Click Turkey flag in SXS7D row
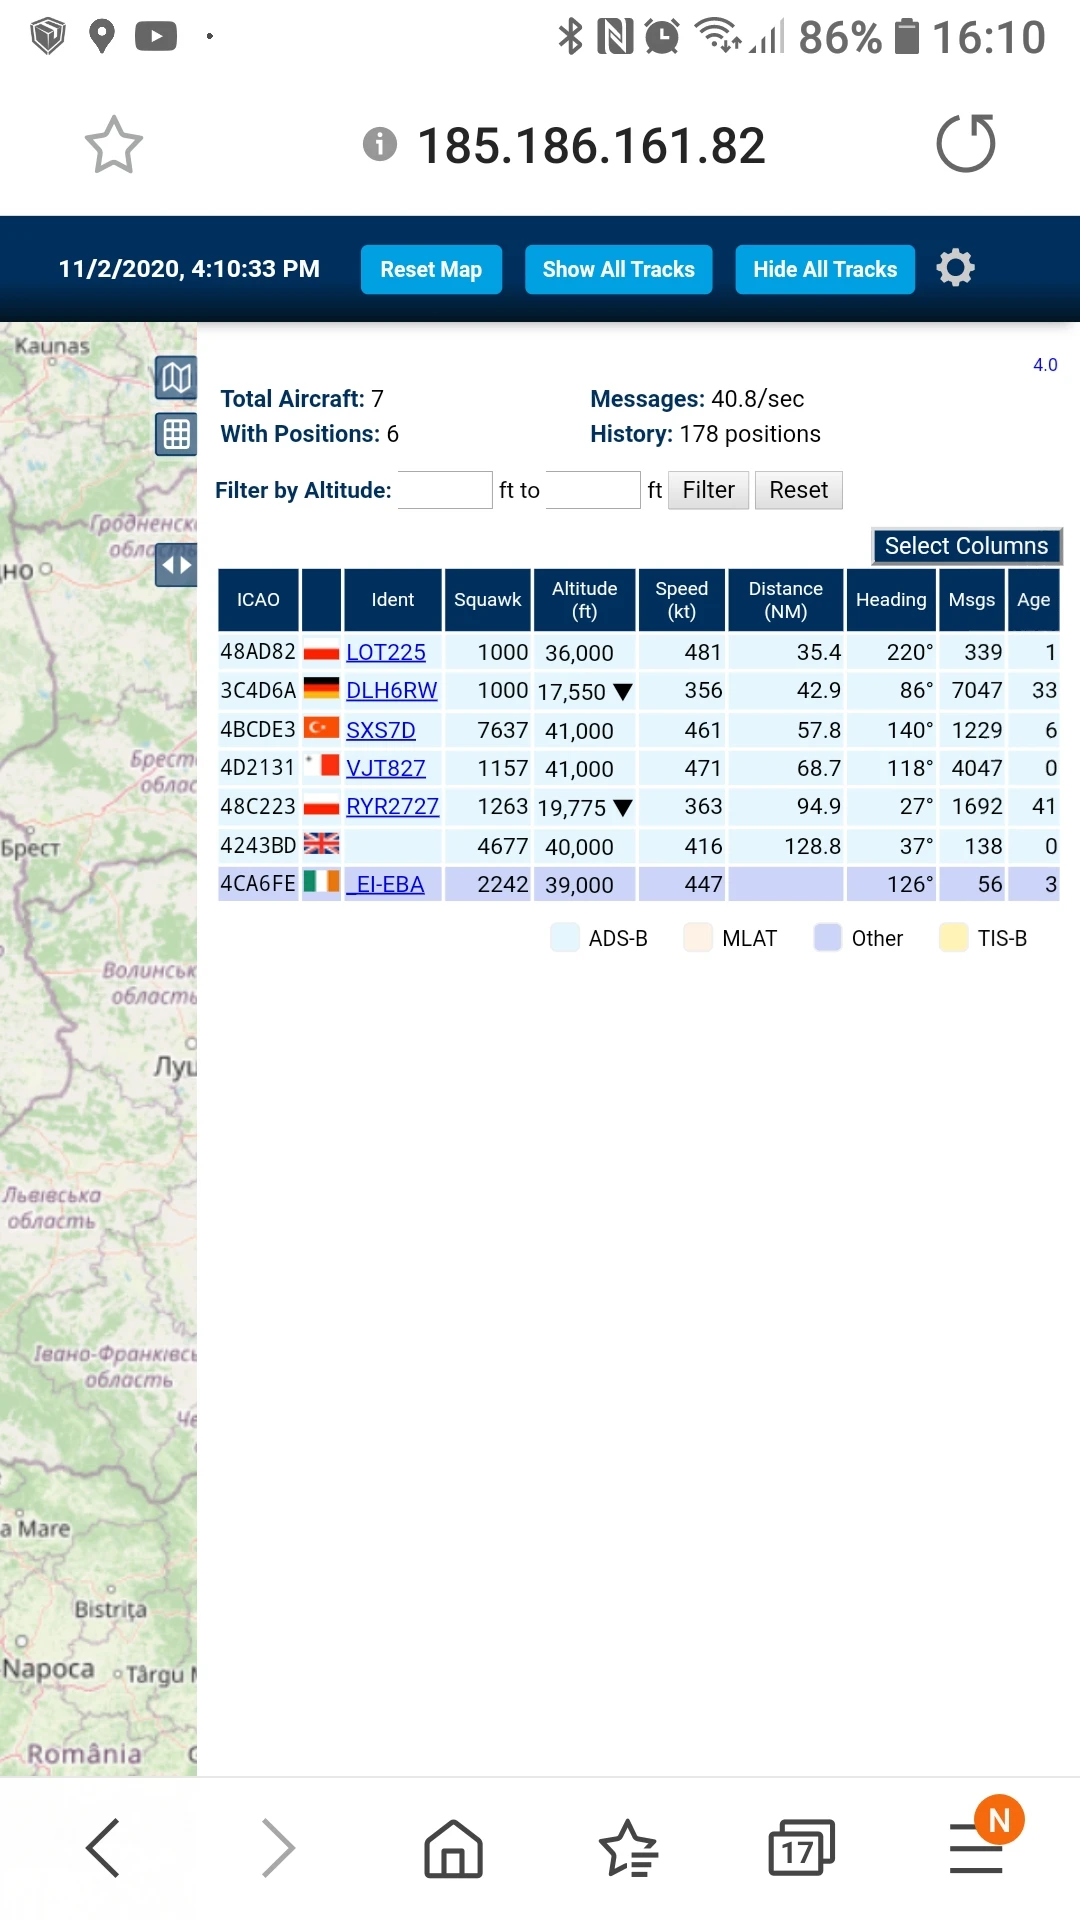Image resolution: width=1080 pixels, height=1920 pixels. coord(321,729)
